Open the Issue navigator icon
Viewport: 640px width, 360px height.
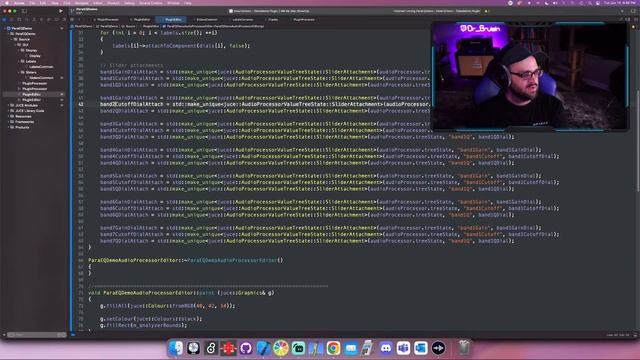pos(34,19)
